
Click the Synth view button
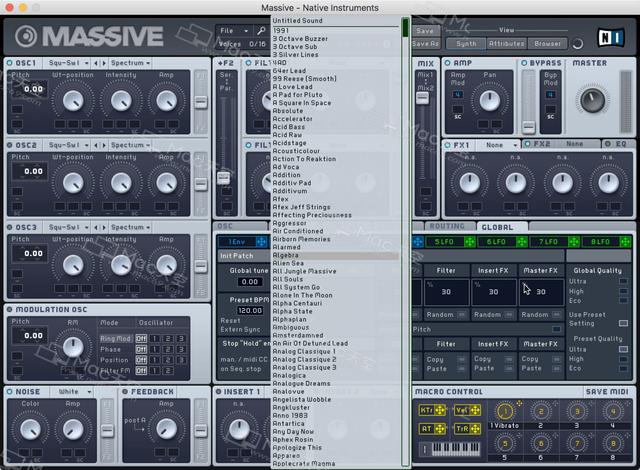tap(466, 44)
